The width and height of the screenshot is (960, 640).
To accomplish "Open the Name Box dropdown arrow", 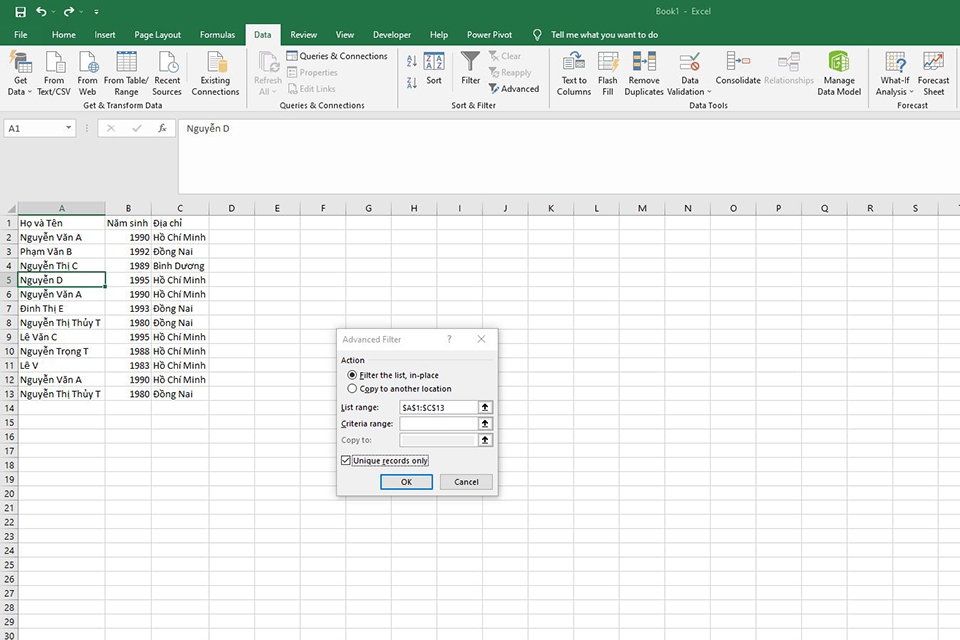I will [x=69, y=128].
